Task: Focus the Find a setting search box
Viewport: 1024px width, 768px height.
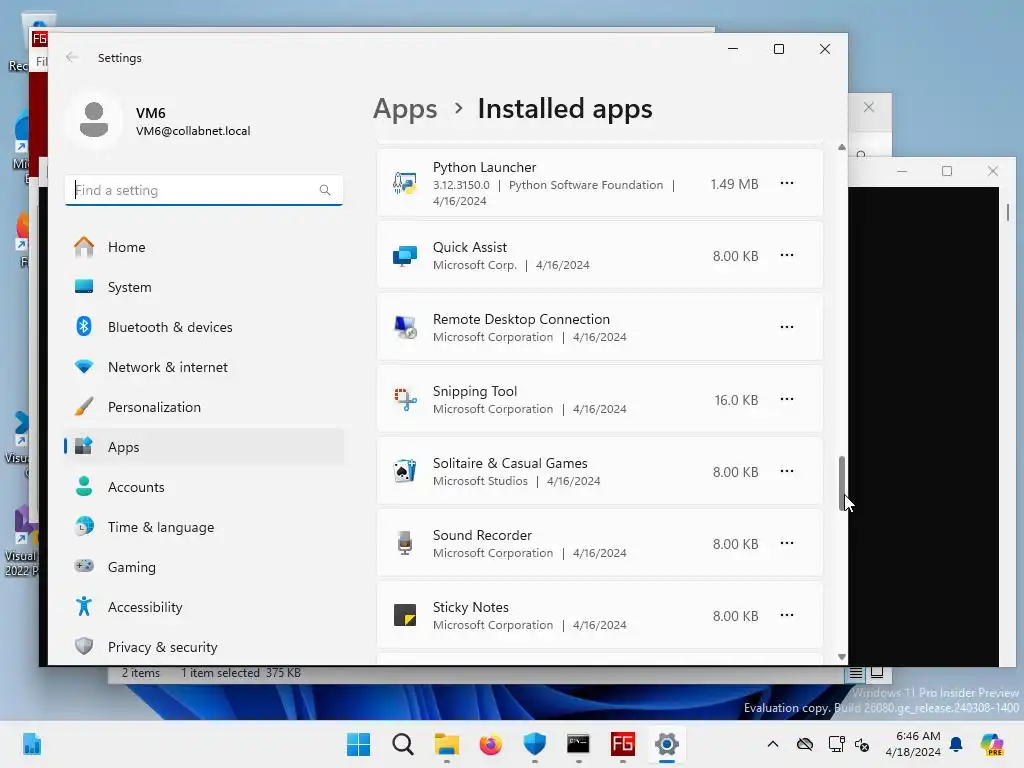Action: pos(204,190)
